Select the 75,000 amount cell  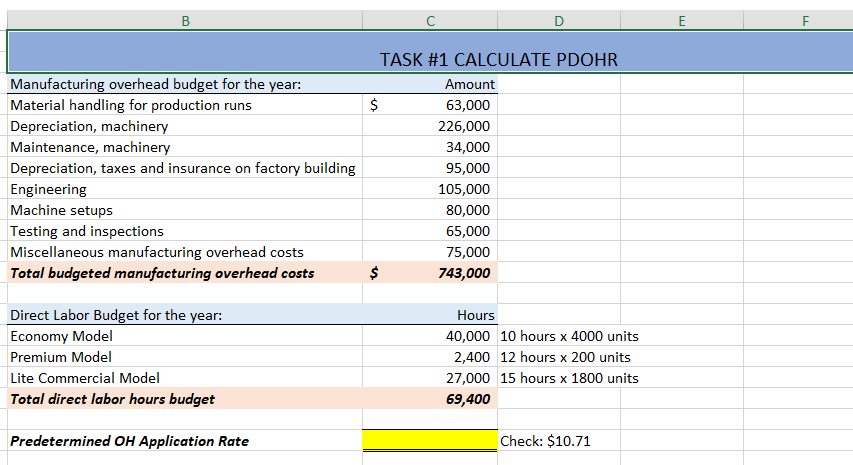coord(430,252)
